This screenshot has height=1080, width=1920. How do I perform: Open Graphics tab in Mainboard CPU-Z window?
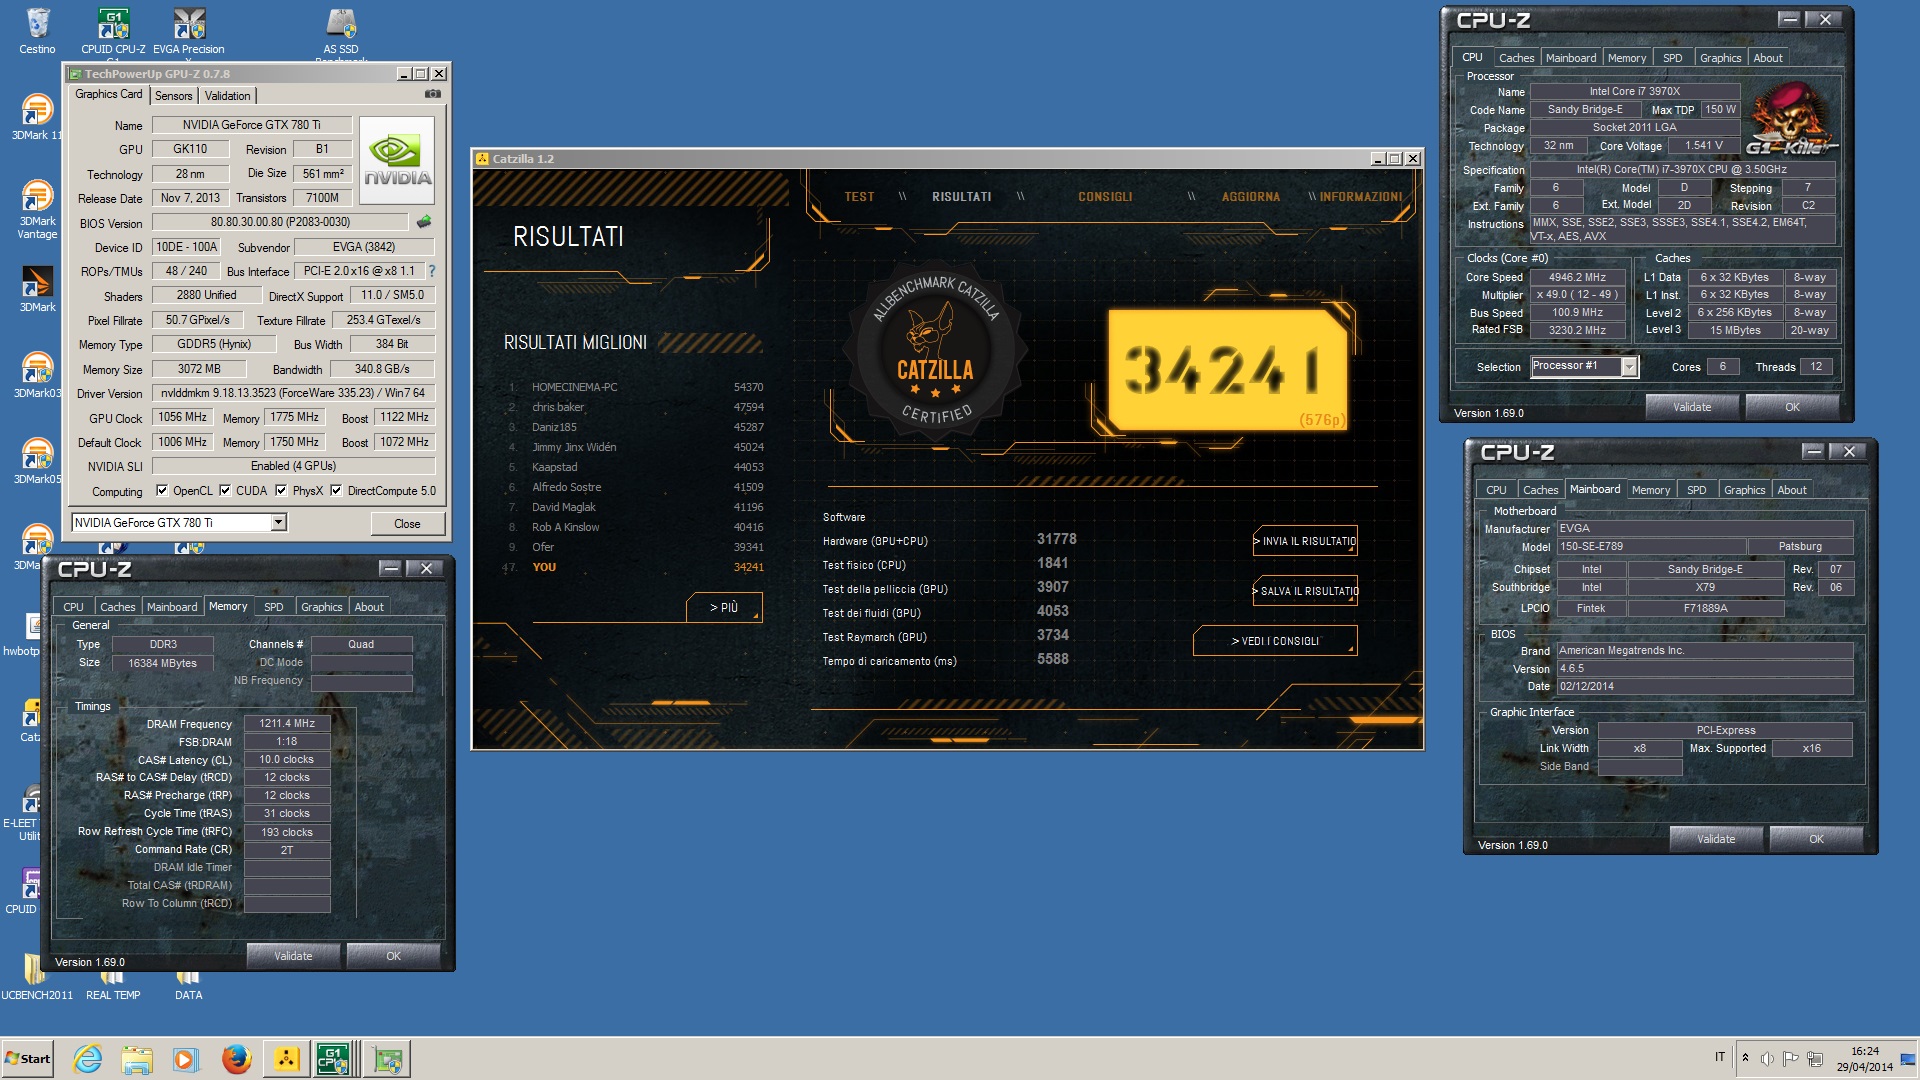[x=1744, y=490]
